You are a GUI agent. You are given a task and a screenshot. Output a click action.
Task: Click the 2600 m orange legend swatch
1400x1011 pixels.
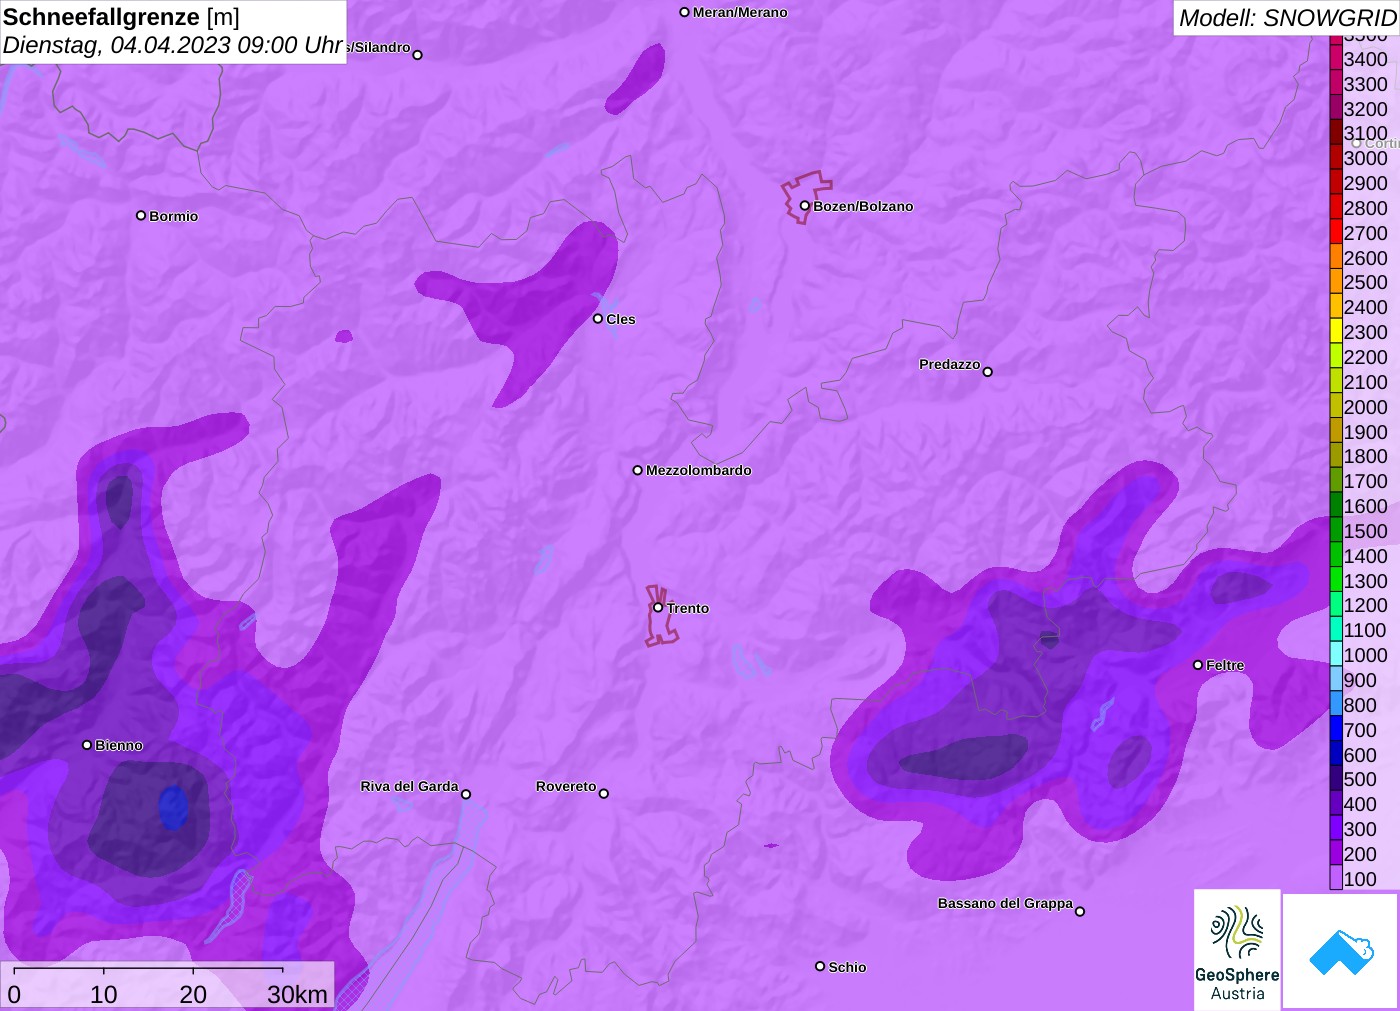point(1336,258)
